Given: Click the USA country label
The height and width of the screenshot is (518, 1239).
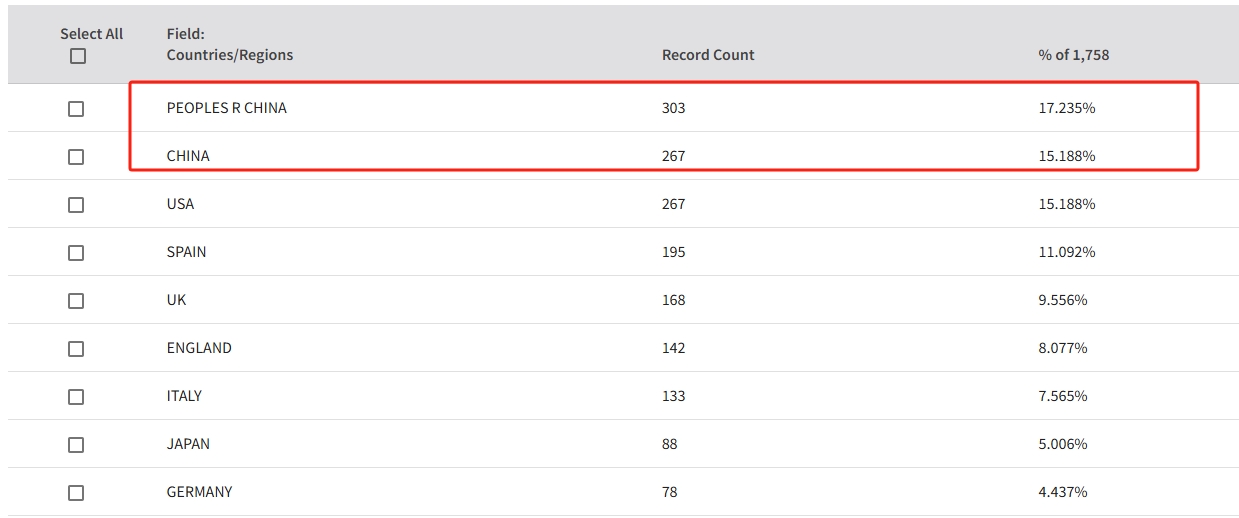Looking at the screenshot, I should pyautogui.click(x=180, y=204).
